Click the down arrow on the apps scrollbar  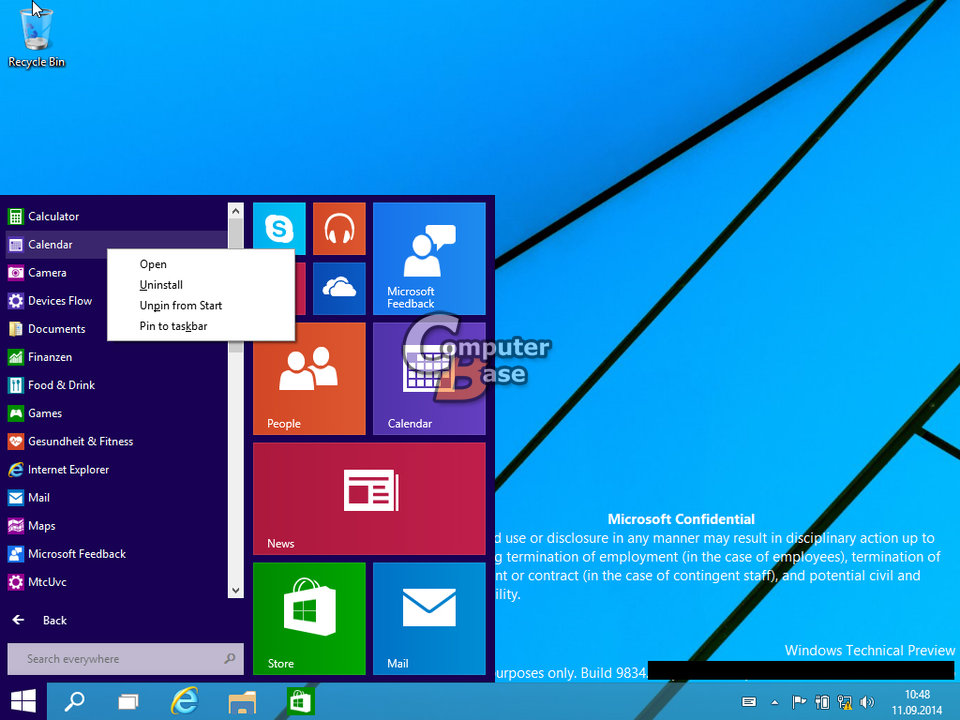coord(235,589)
